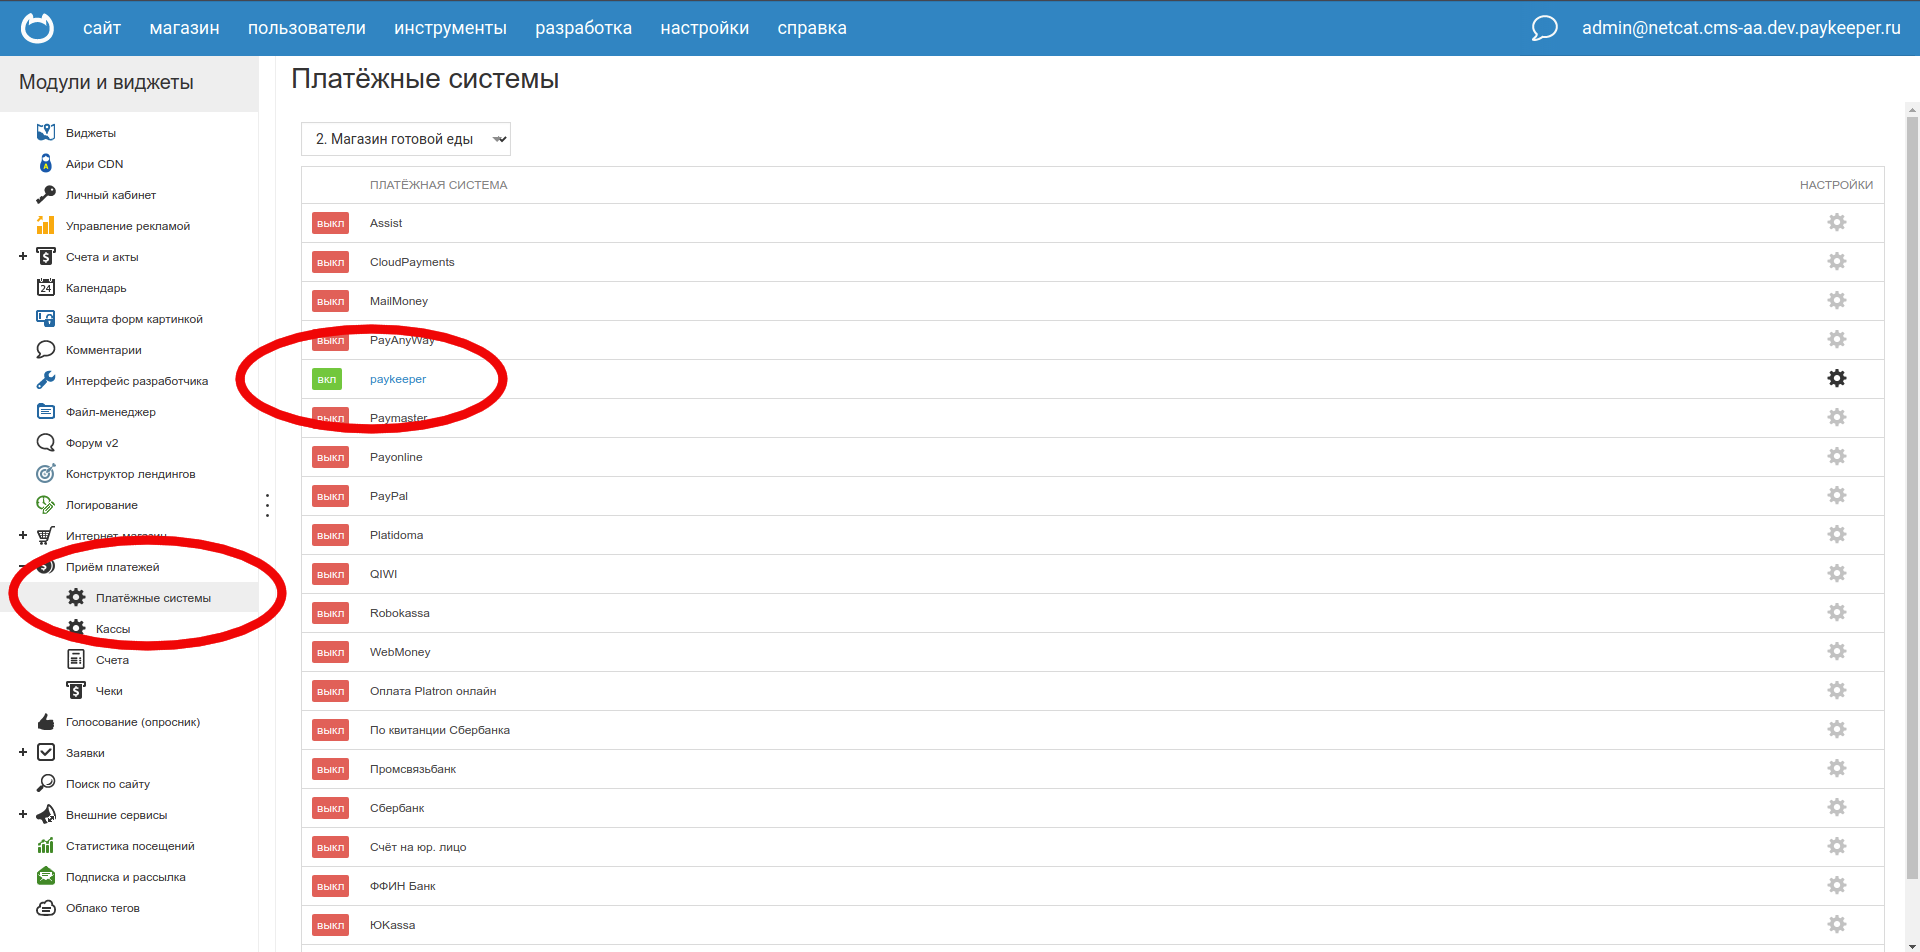Viewport: 1920px width, 952px height.
Task: Open File manager icon in sidebar
Action: pyautogui.click(x=46, y=412)
